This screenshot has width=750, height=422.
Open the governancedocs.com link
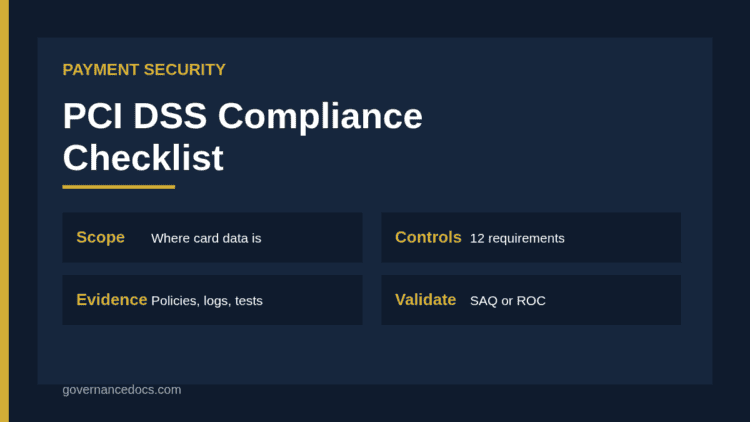coord(122,390)
